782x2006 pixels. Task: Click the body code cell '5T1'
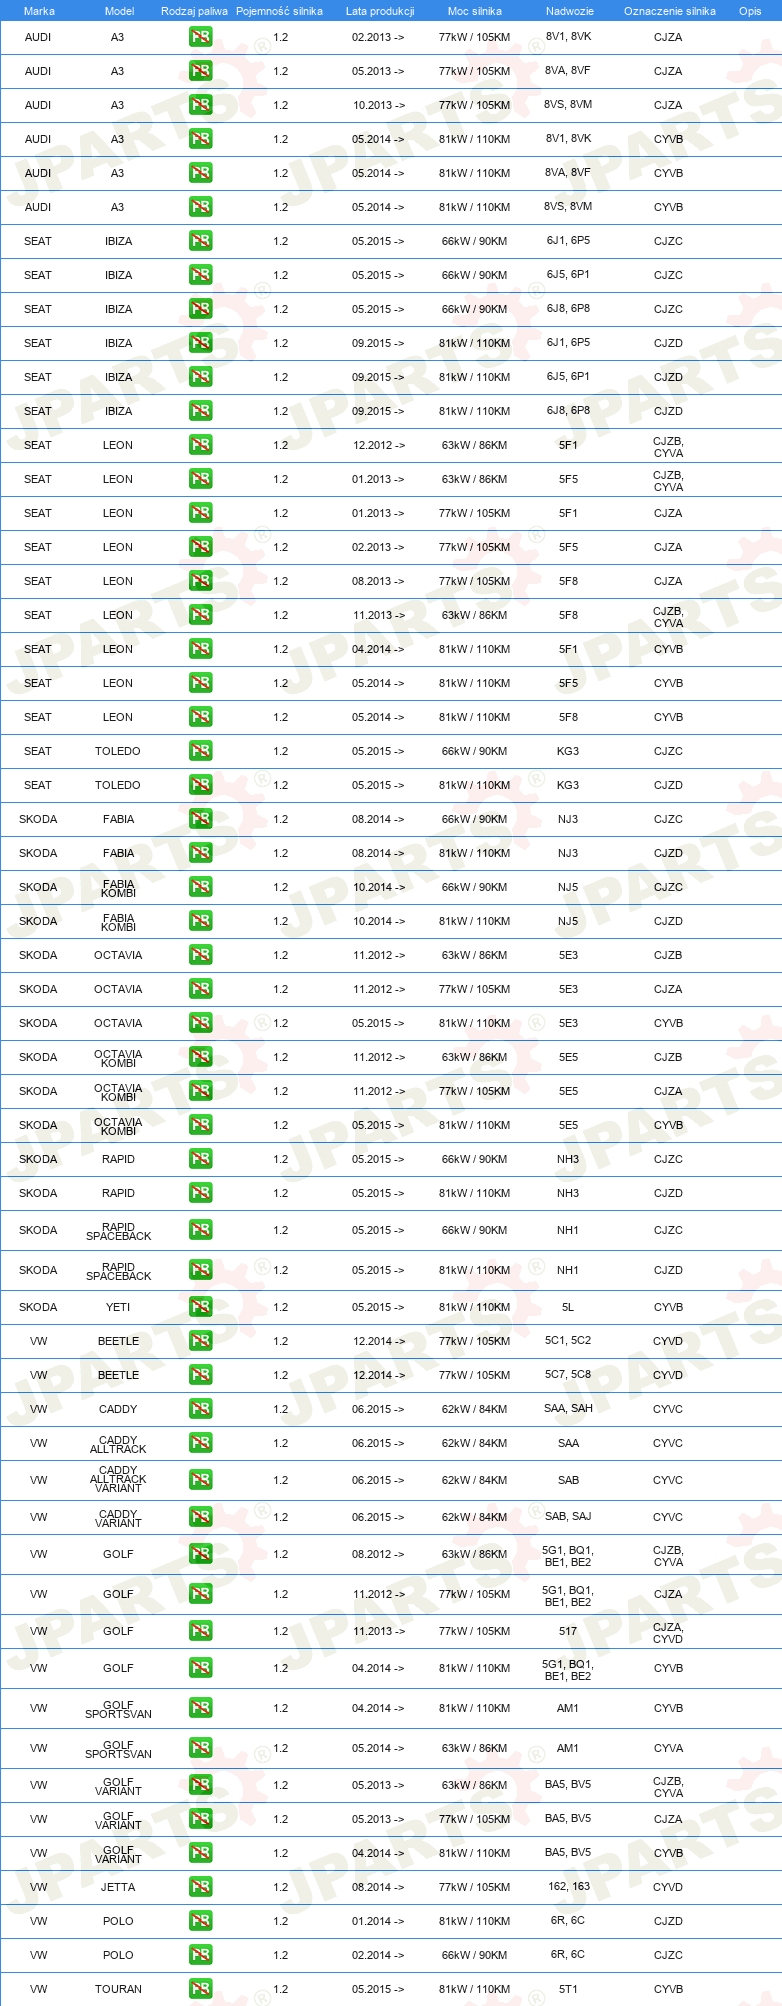(568, 1988)
